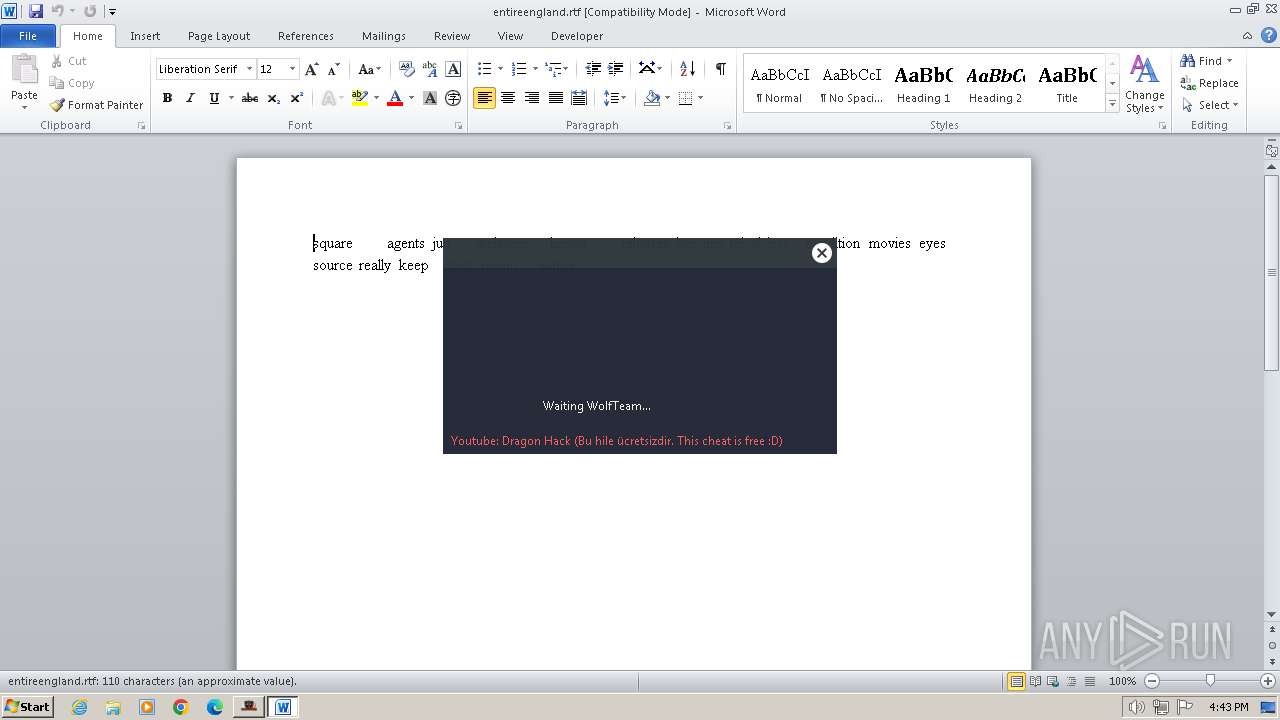The width and height of the screenshot is (1280, 720).
Task: Close the Dragon Hack popup window
Action: coord(822,253)
